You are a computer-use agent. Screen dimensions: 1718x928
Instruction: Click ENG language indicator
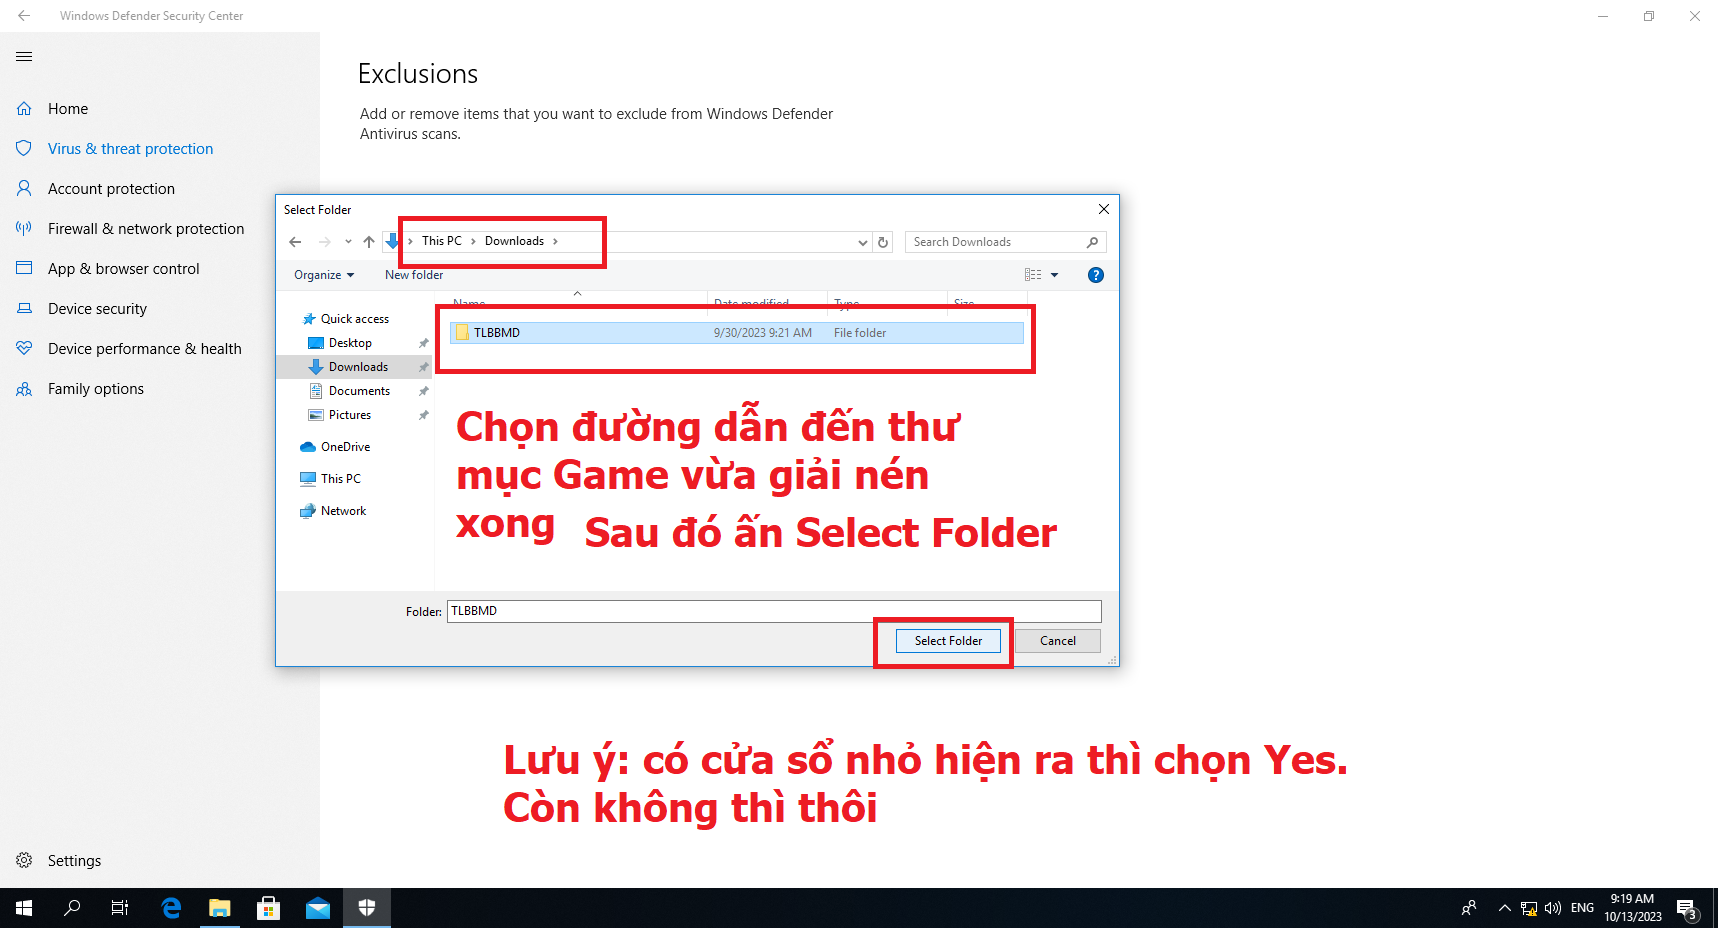pos(1582,908)
